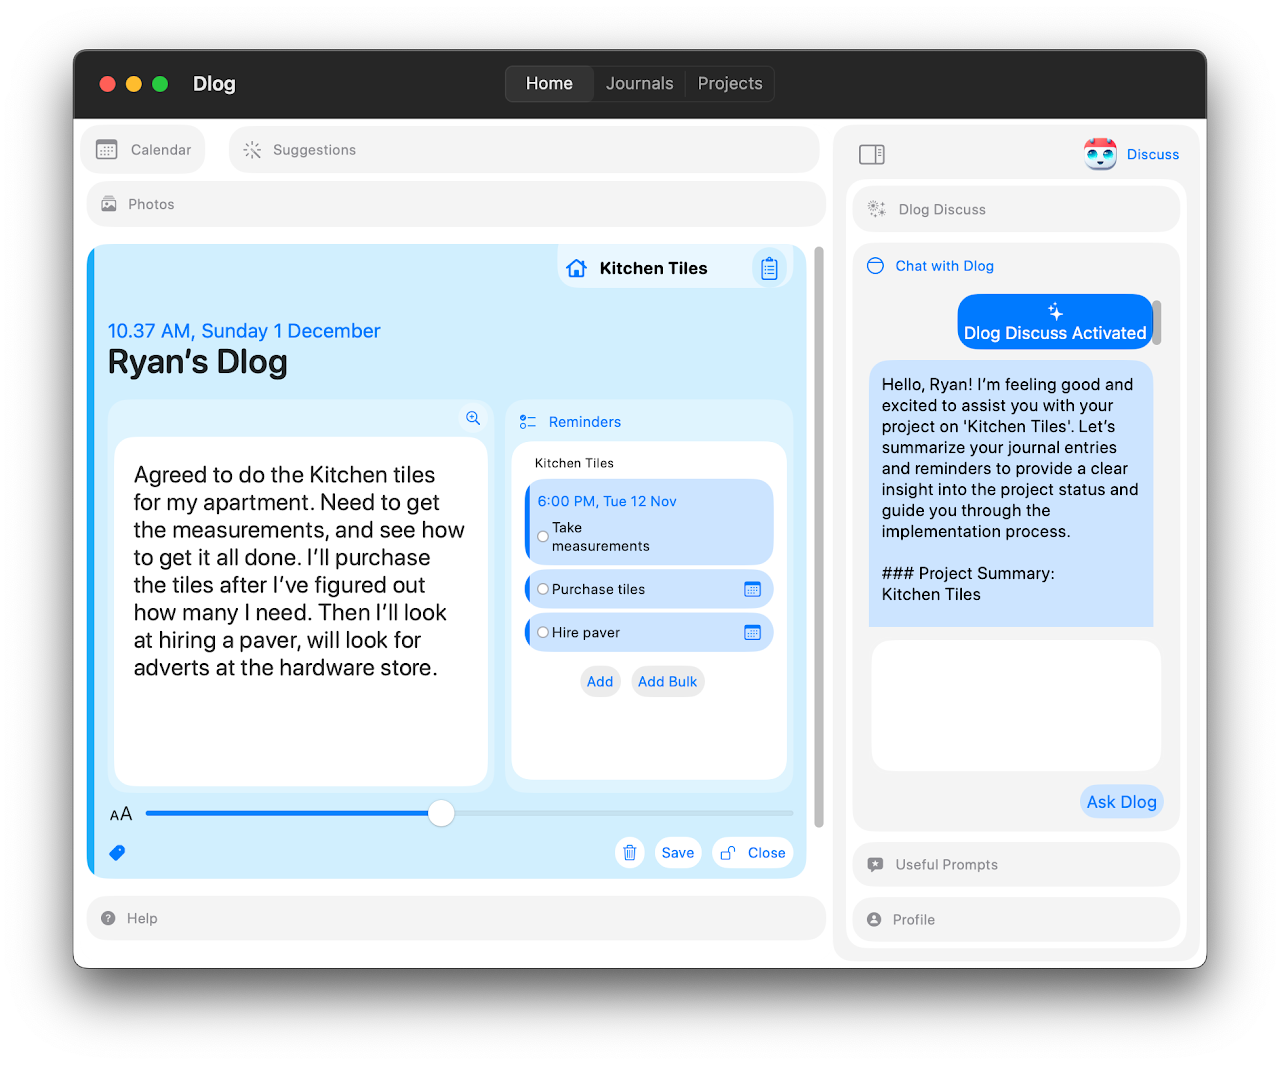Check off Purchase tiles reminder

543,589
